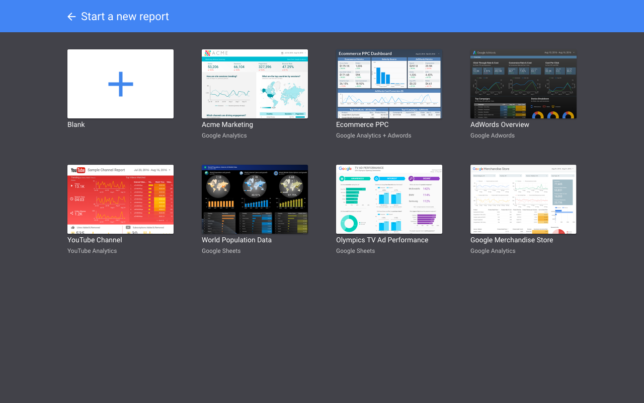Screen dimensions: 644x403
Task: Click the back arrow icon in header
Action: (x=71, y=16)
